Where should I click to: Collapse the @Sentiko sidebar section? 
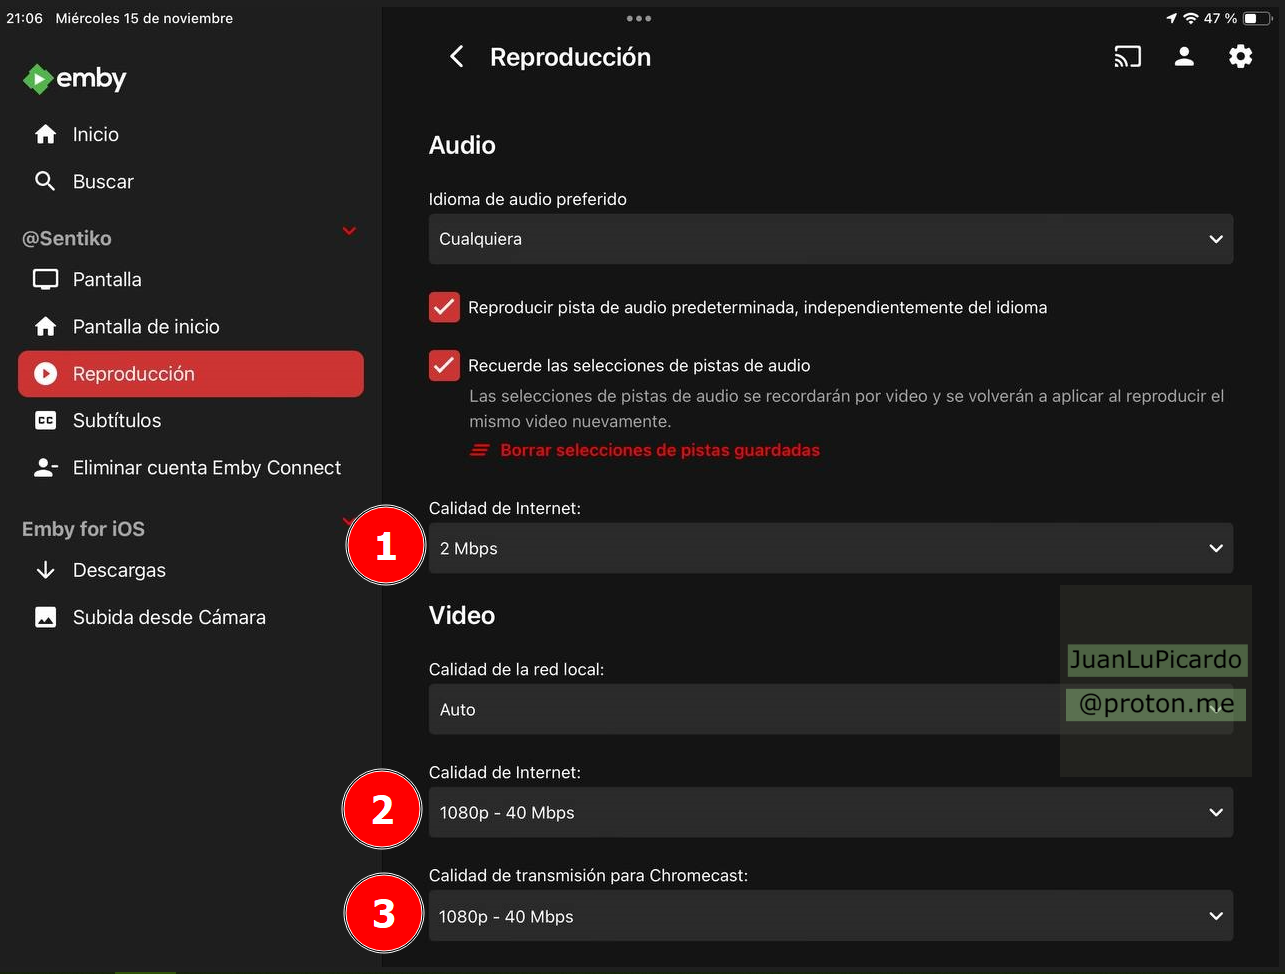pyautogui.click(x=349, y=232)
